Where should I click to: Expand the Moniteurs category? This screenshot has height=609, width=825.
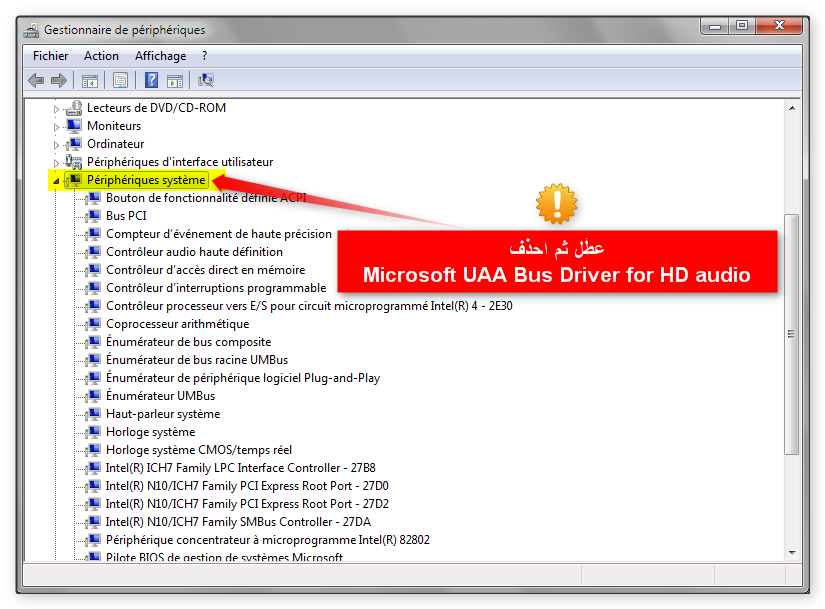(x=57, y=126)
